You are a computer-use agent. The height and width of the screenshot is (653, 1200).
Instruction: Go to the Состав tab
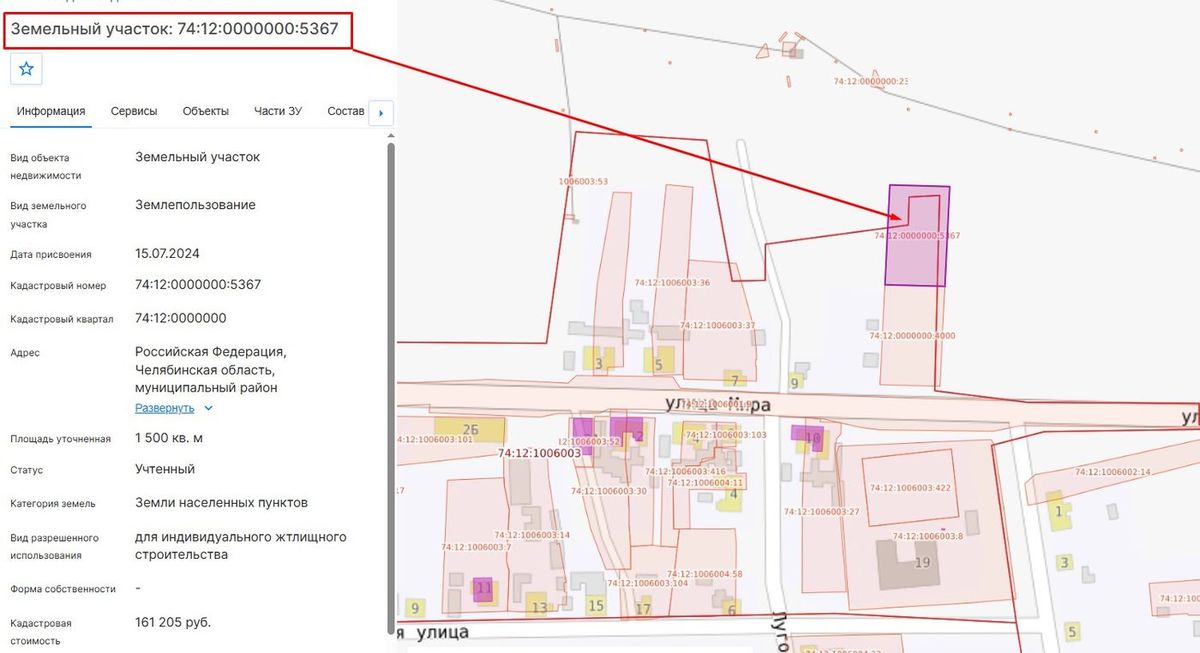click(x=346, y=111)
